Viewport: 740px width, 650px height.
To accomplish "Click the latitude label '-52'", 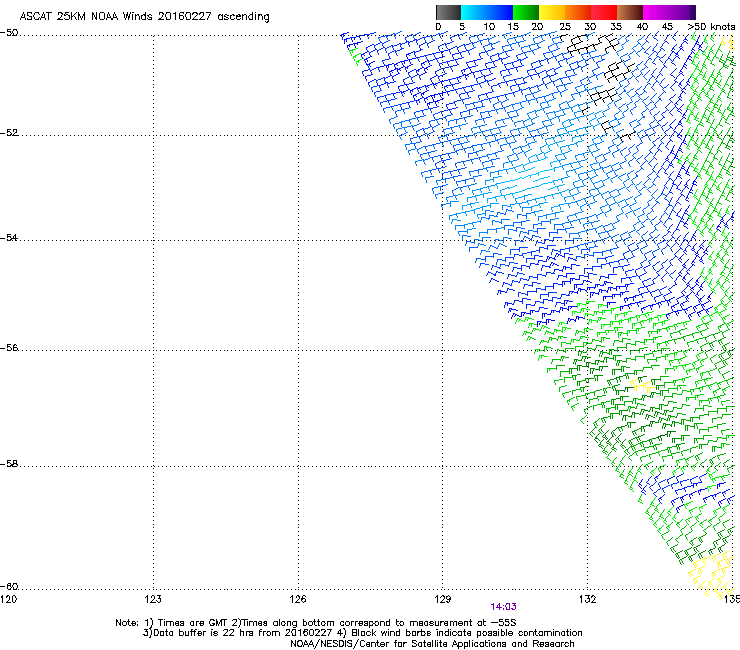I will point(9,133).
